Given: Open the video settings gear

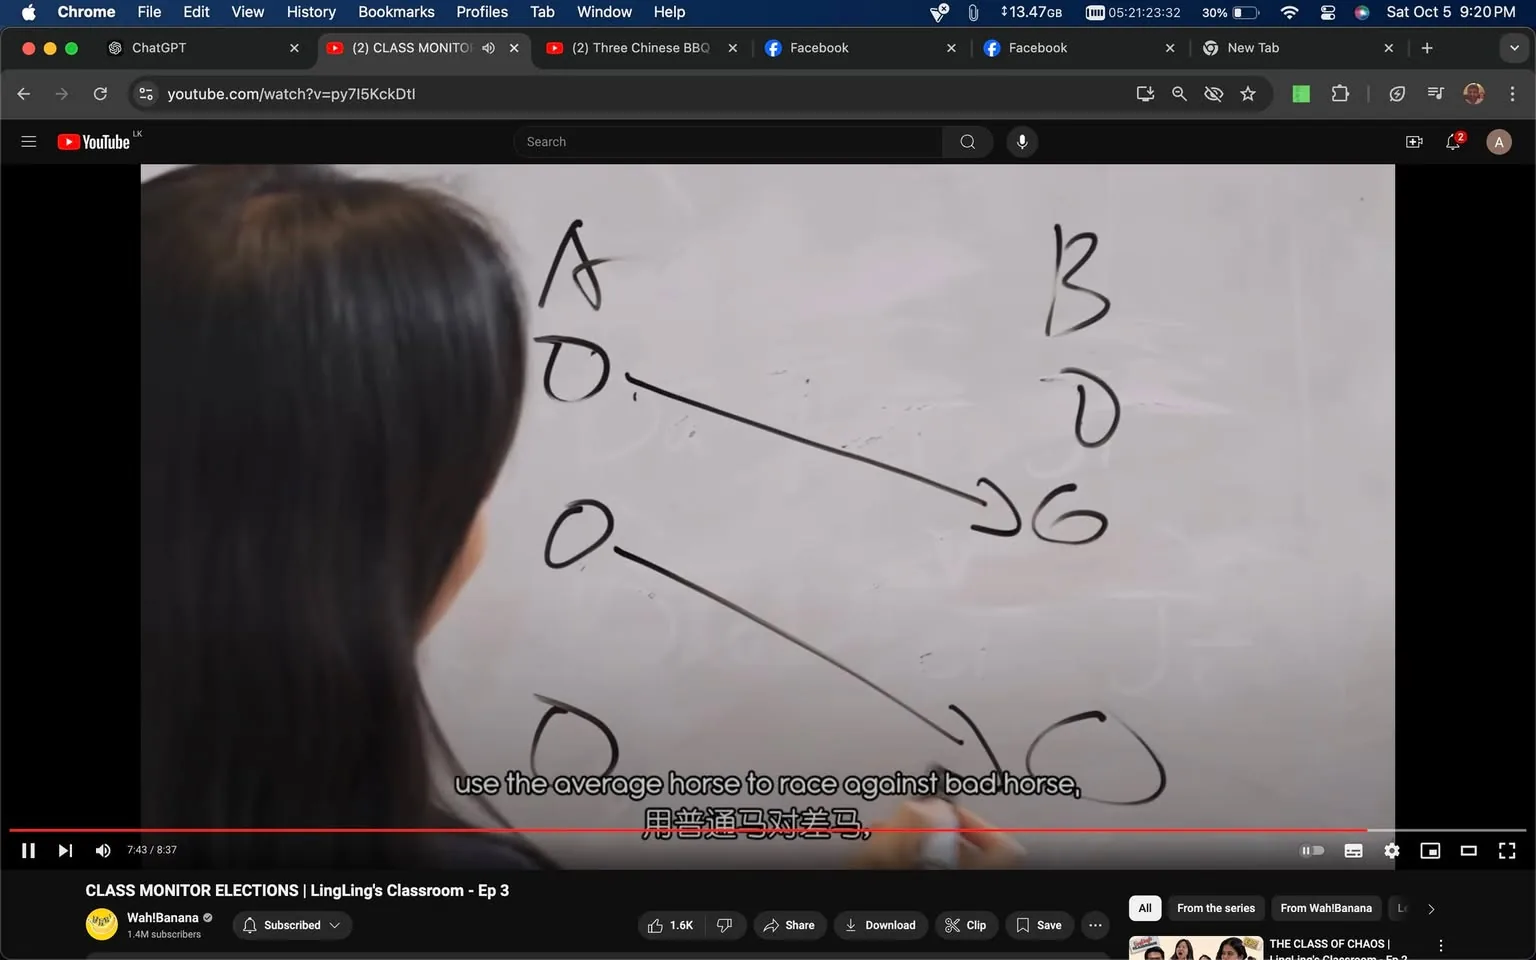Looking at the screenshot, I should click(1391, 850).
